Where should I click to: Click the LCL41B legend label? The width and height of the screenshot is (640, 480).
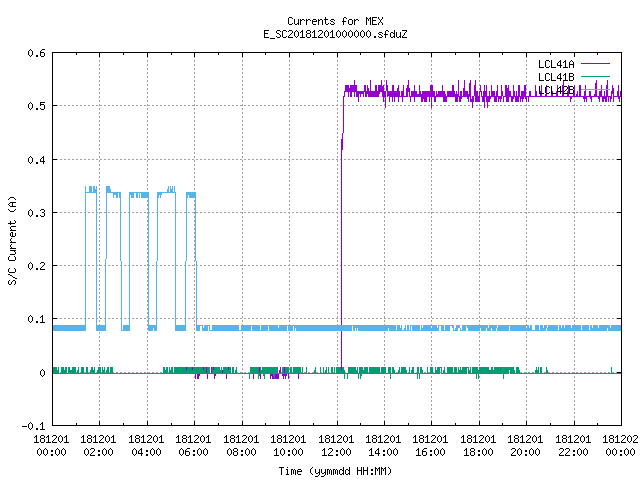[x=556, y=77]
